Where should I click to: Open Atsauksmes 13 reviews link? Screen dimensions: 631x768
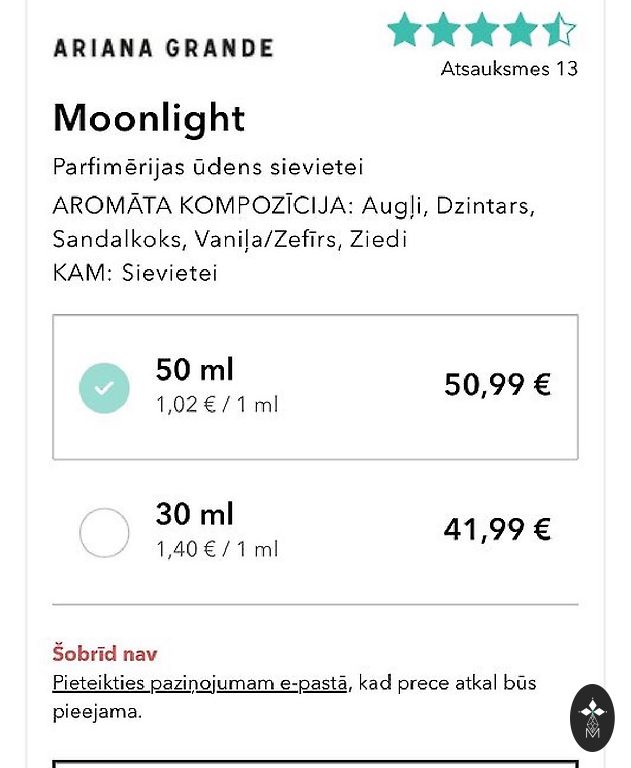coord(509,69)
